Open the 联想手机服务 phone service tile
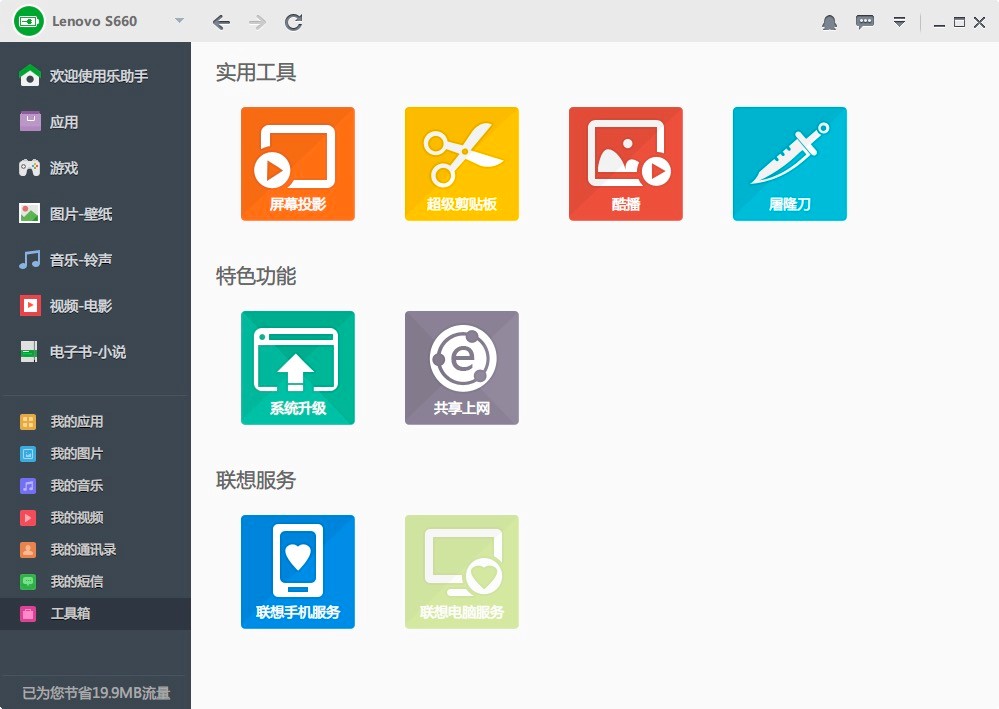Viewport: 999px width, 709px height. coord(298,571)
